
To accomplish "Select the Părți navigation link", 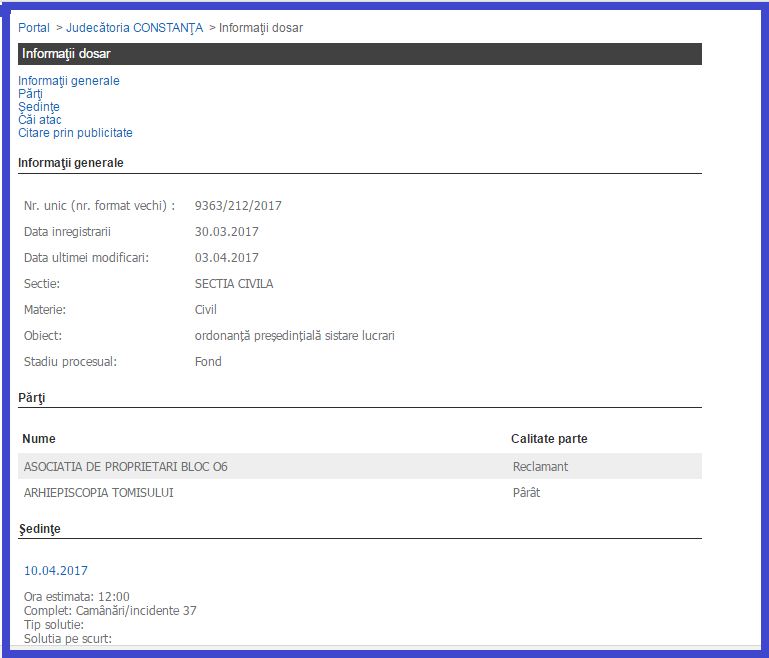I will (x=30, y=94).
